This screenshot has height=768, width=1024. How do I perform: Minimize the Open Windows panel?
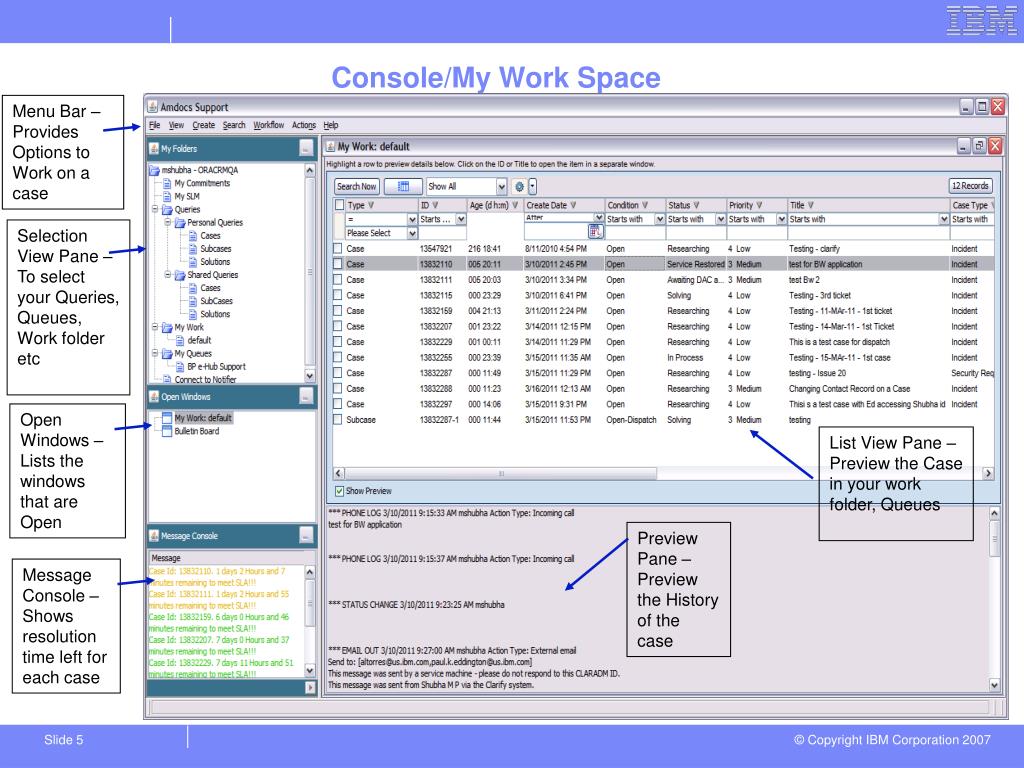[306, 396]
